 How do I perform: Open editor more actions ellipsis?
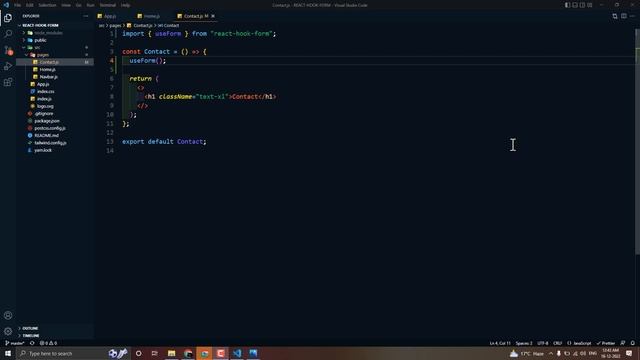pos(632,16)
